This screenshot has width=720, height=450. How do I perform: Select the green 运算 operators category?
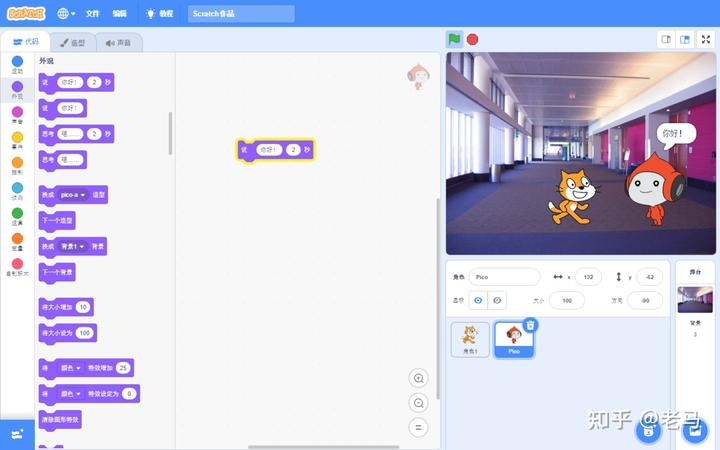pyautogui.click(x=17, y=216)
